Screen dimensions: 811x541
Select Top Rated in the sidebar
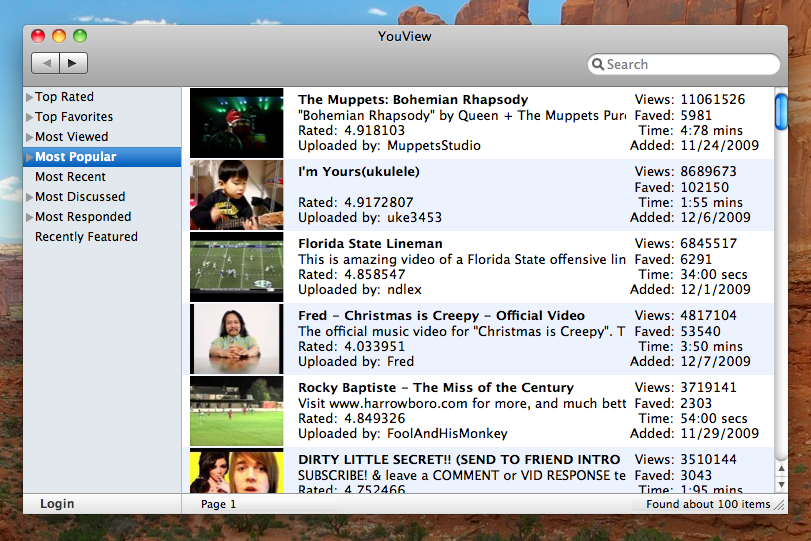pos(65,97)
